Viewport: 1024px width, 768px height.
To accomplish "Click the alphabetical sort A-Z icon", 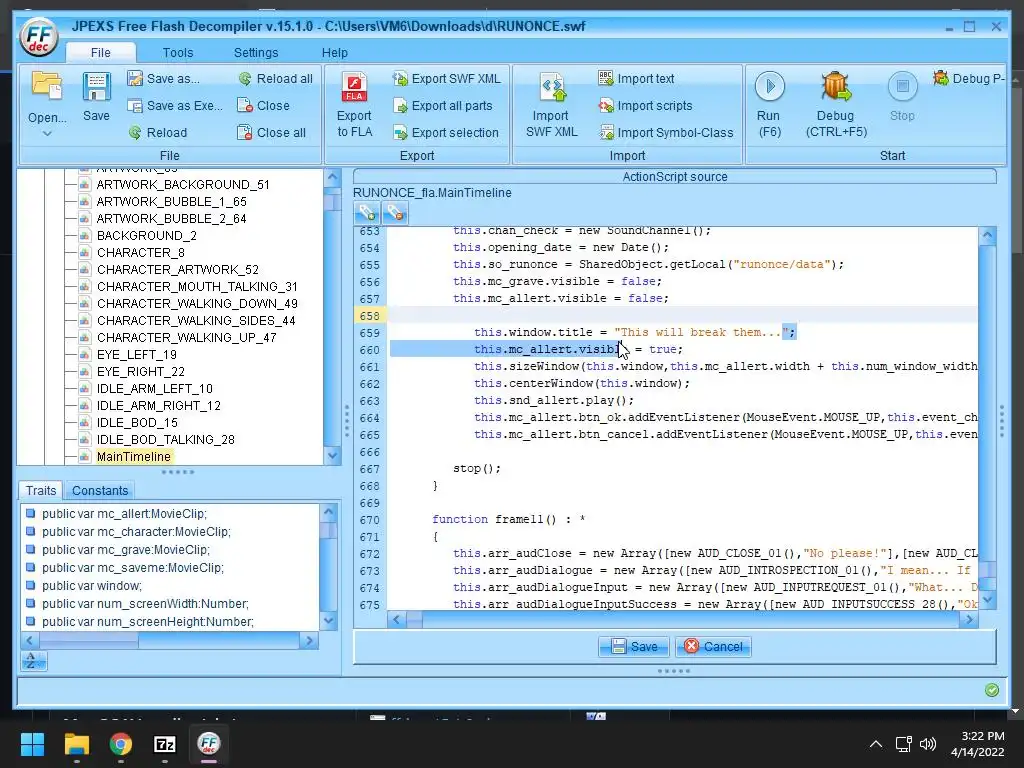I will coord(34,661).
